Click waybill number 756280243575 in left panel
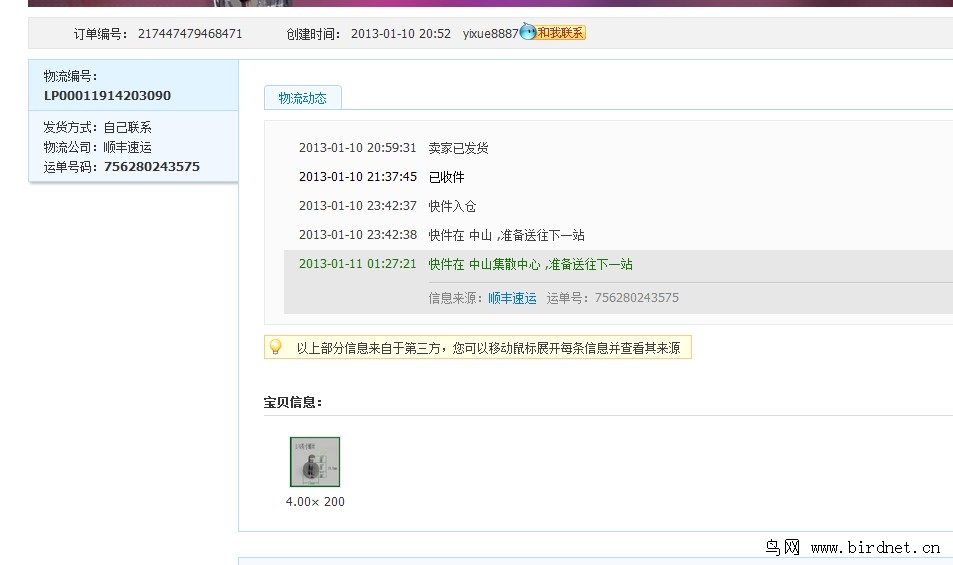 tap(151, 167)
